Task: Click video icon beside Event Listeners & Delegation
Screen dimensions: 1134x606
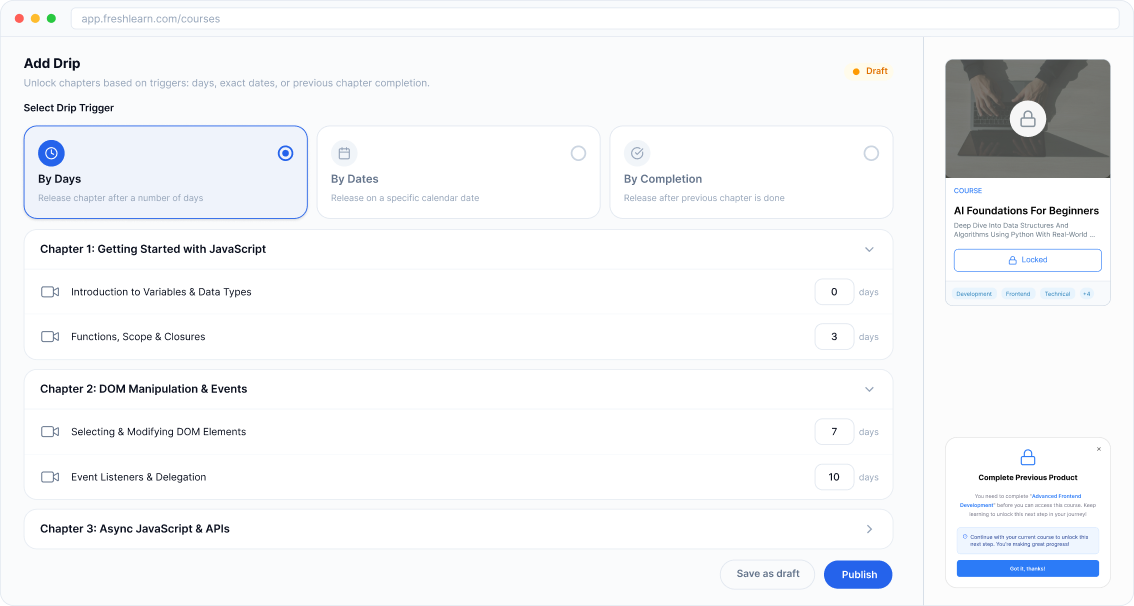Action: (50, 477)
